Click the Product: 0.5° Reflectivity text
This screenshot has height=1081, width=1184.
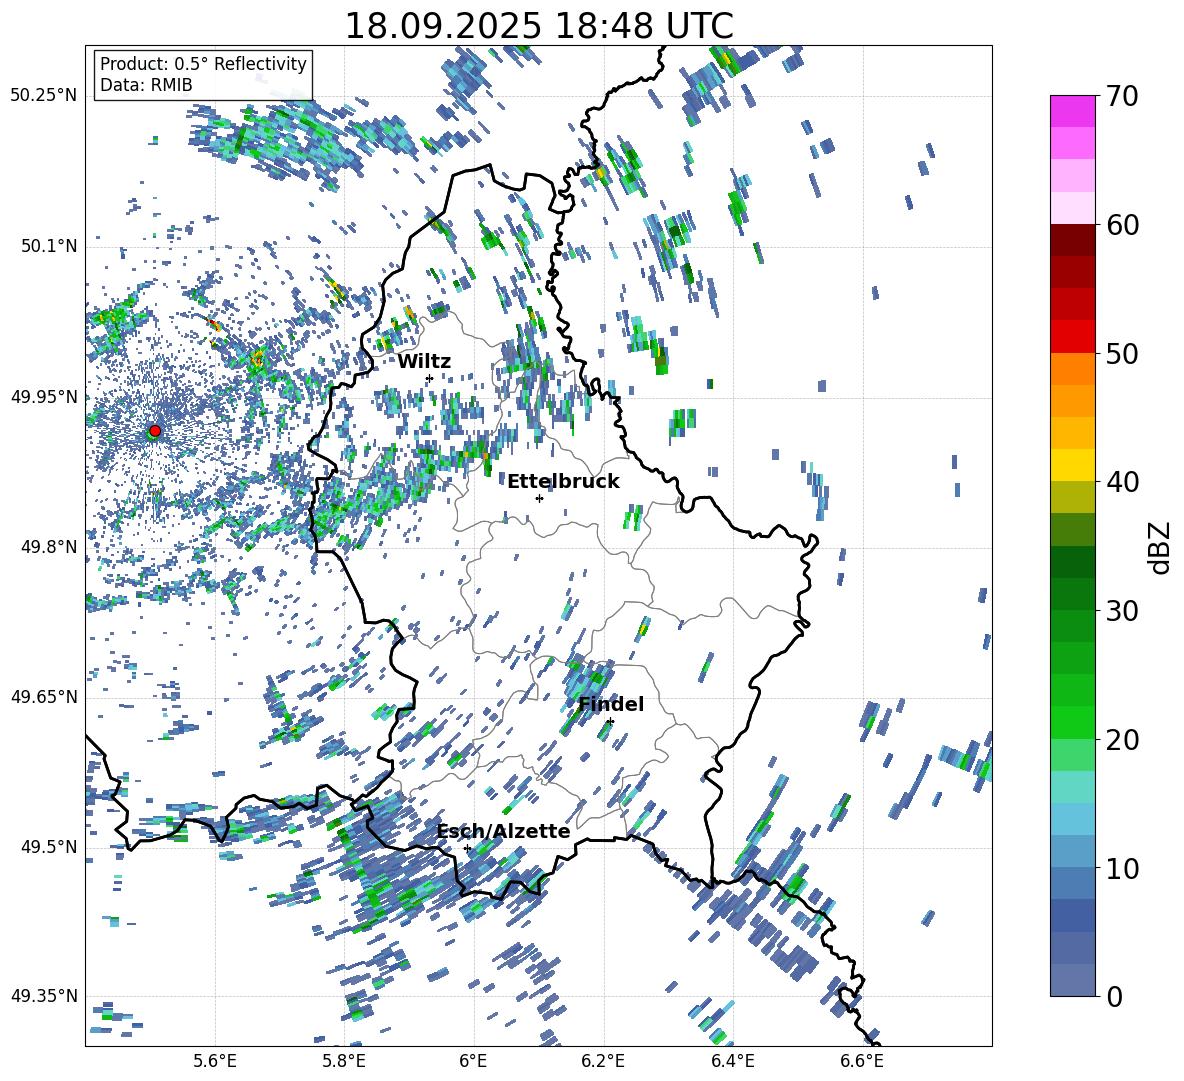coord(203,63)
